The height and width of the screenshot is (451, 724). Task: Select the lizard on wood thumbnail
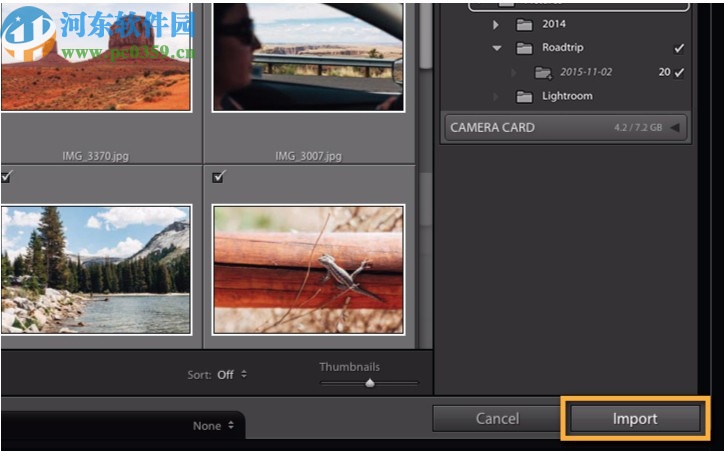click(308, 270)
